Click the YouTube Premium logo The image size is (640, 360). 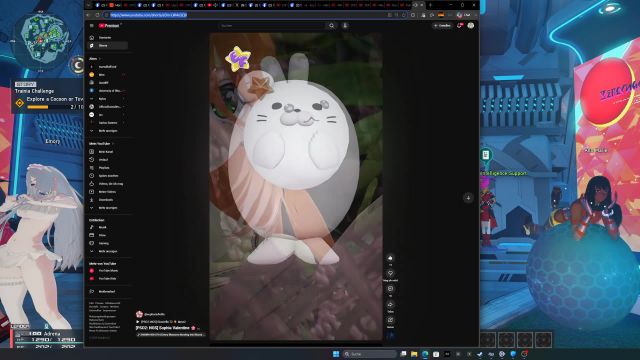click(109, 26)
